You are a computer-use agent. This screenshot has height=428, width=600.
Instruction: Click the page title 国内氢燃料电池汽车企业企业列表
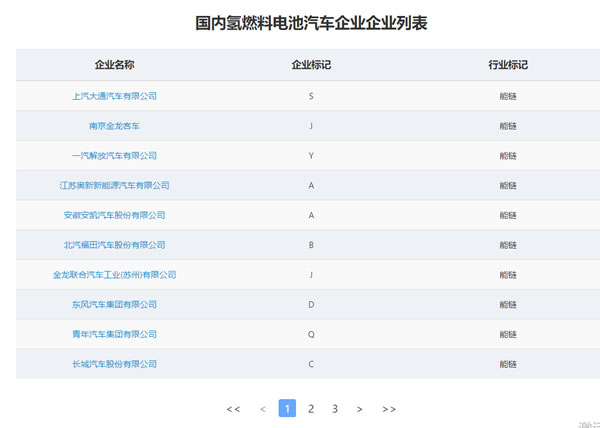pos(311,23)
